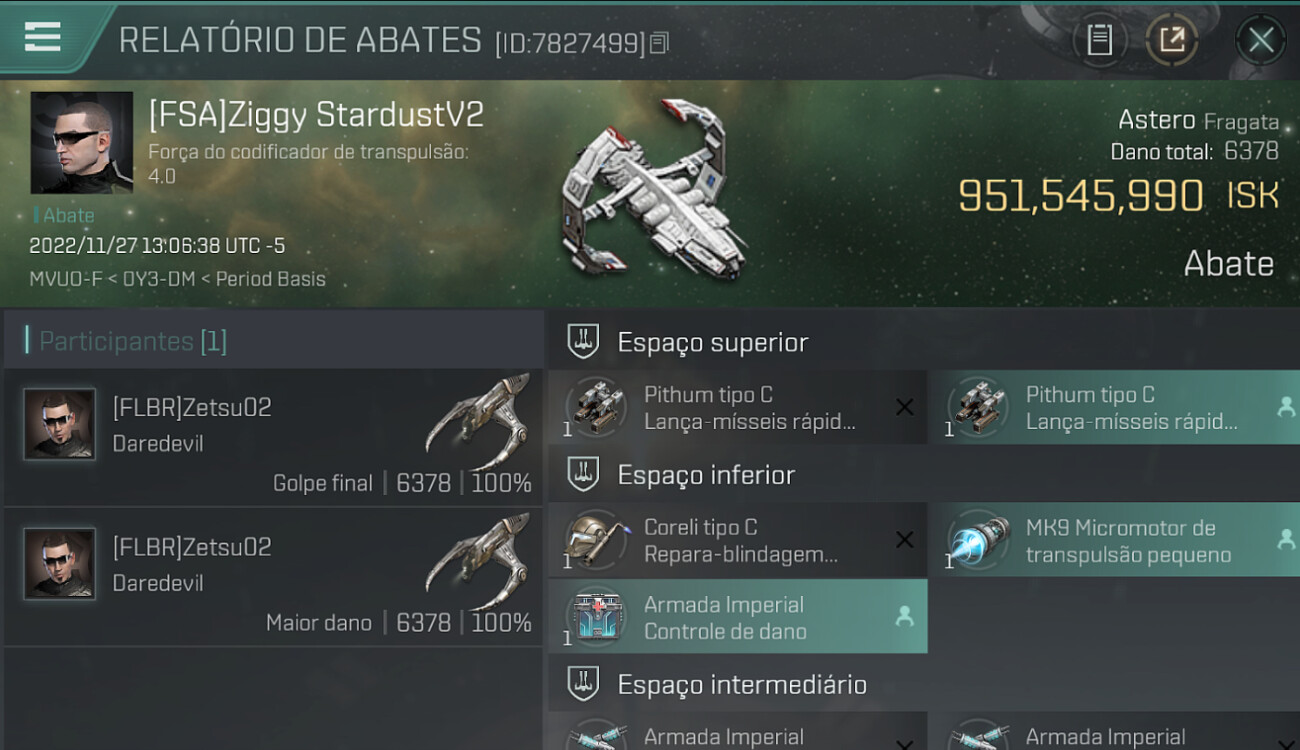
Task: Select the Participantes [1] tab
Action: [133, 341]
